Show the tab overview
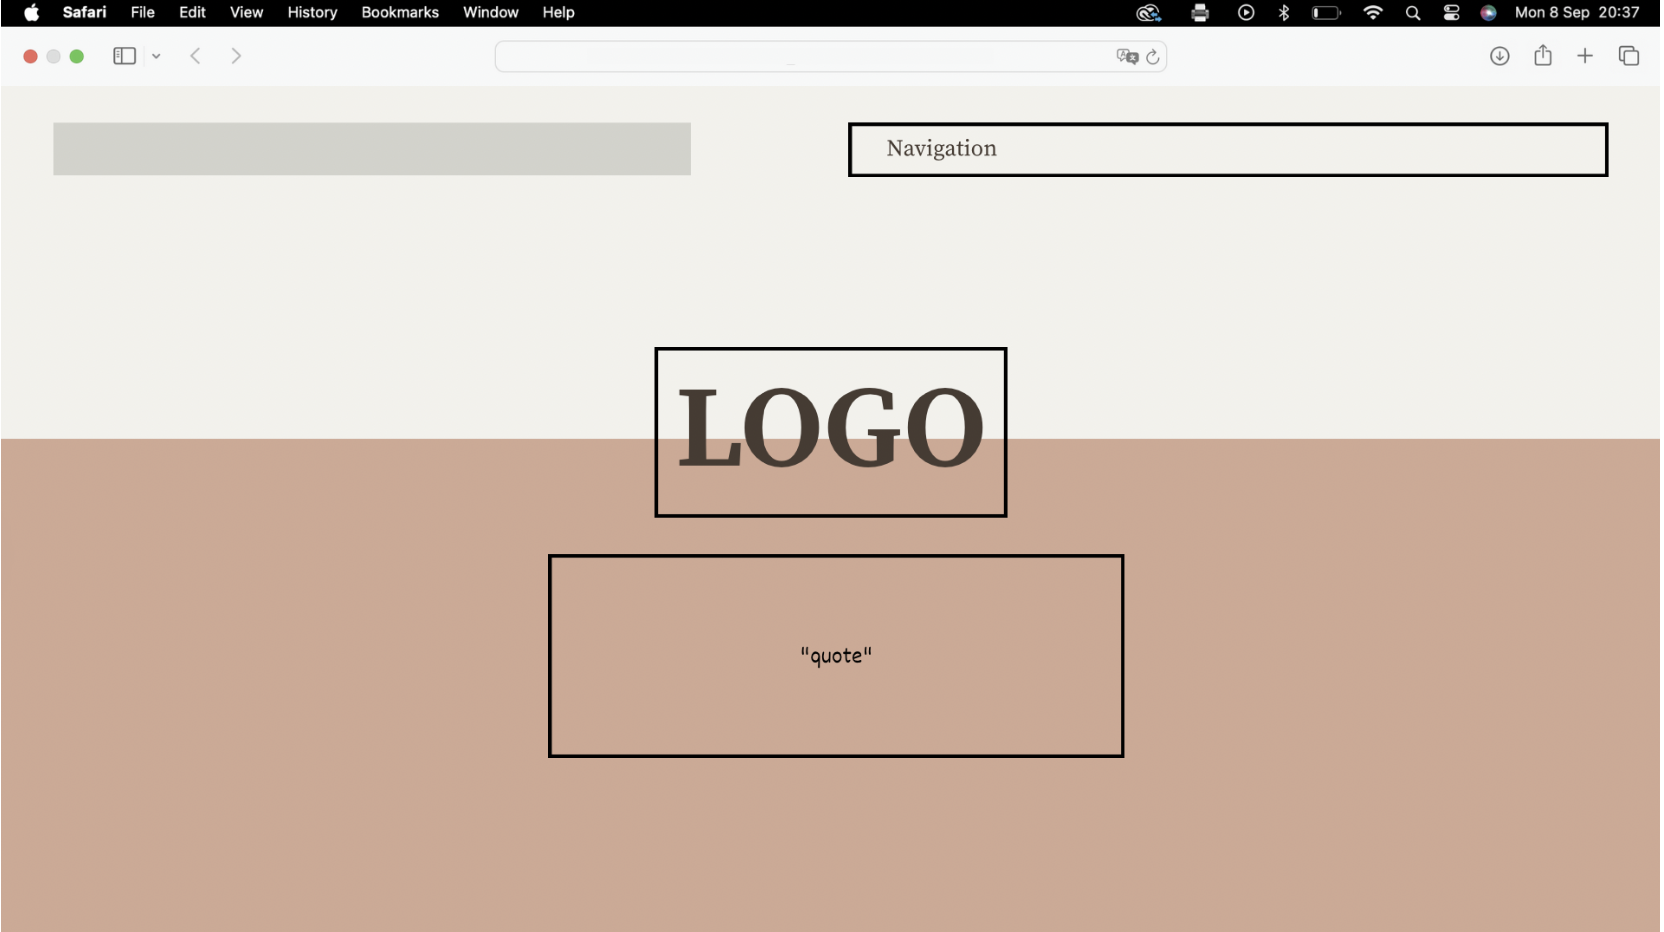The width and height of the screenshot is (1664, 932). click(1629, 56)
